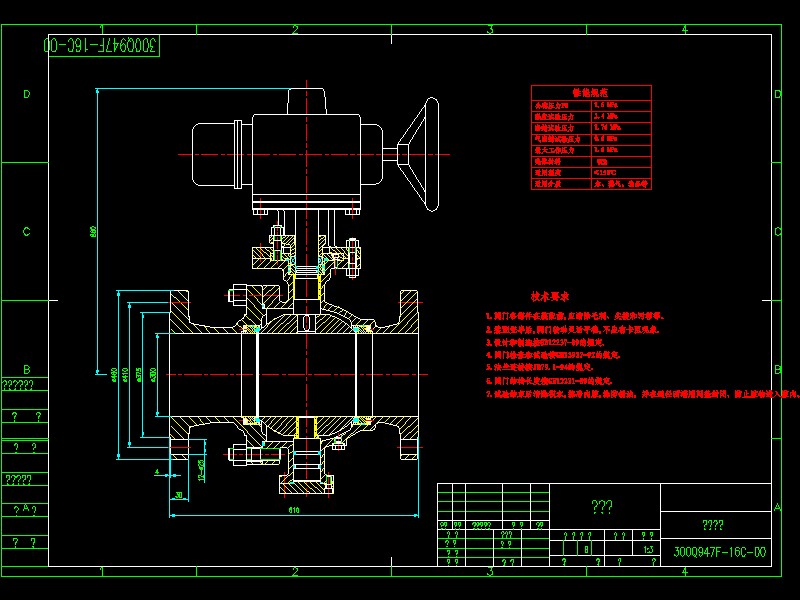Click the 8 sheet quantity cell in title block

[586, 547]
